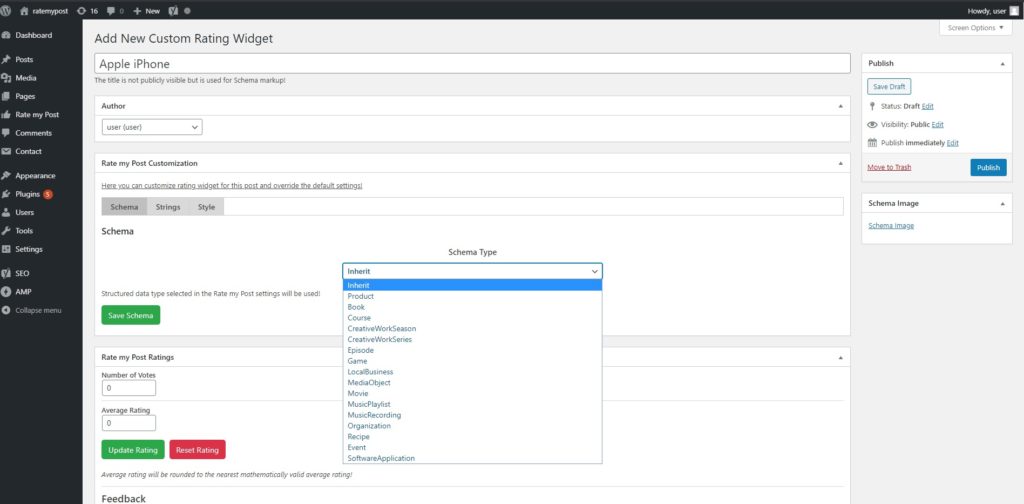Viewport: 1024px width, 504px height.
Task: Open the Yoast SEO icon in admin bar
Action: (x=174, y=10)
